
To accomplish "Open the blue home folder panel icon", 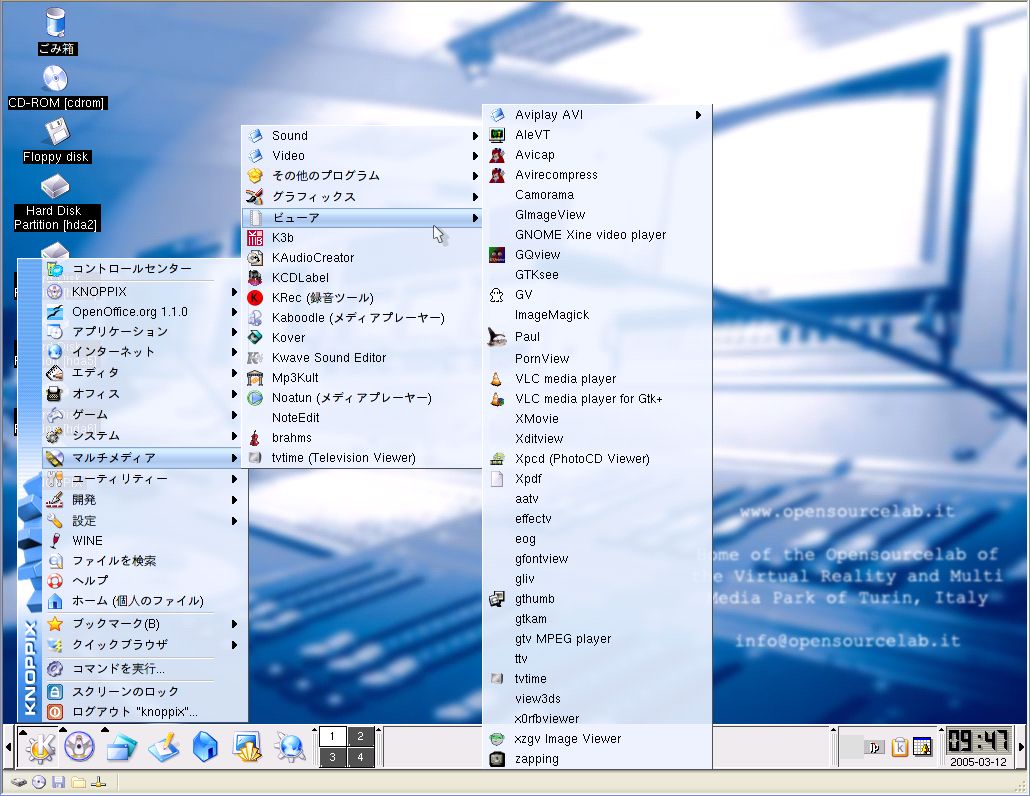I will [205, 747].
